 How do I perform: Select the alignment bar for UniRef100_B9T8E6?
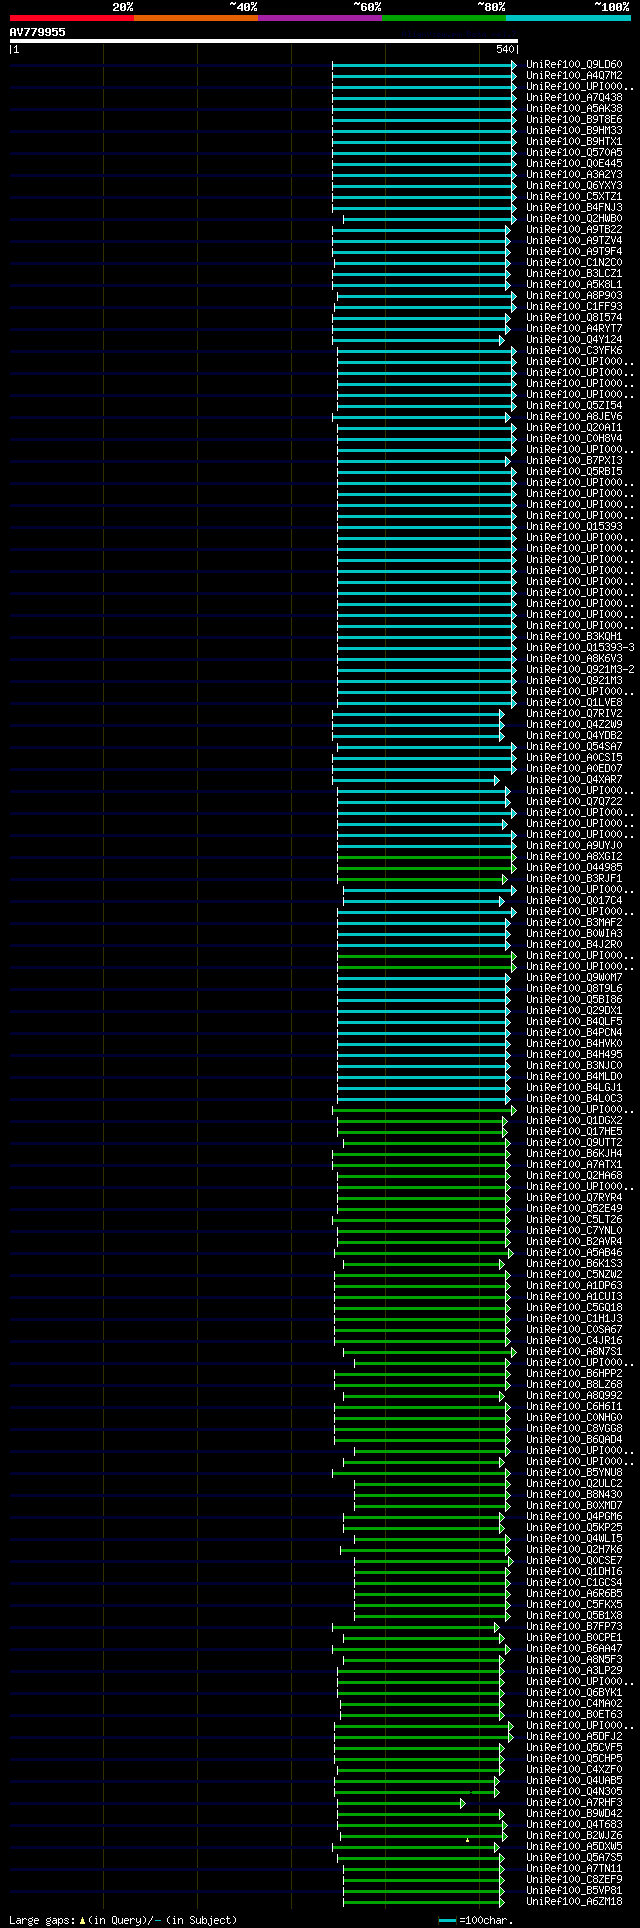(424, 120)
